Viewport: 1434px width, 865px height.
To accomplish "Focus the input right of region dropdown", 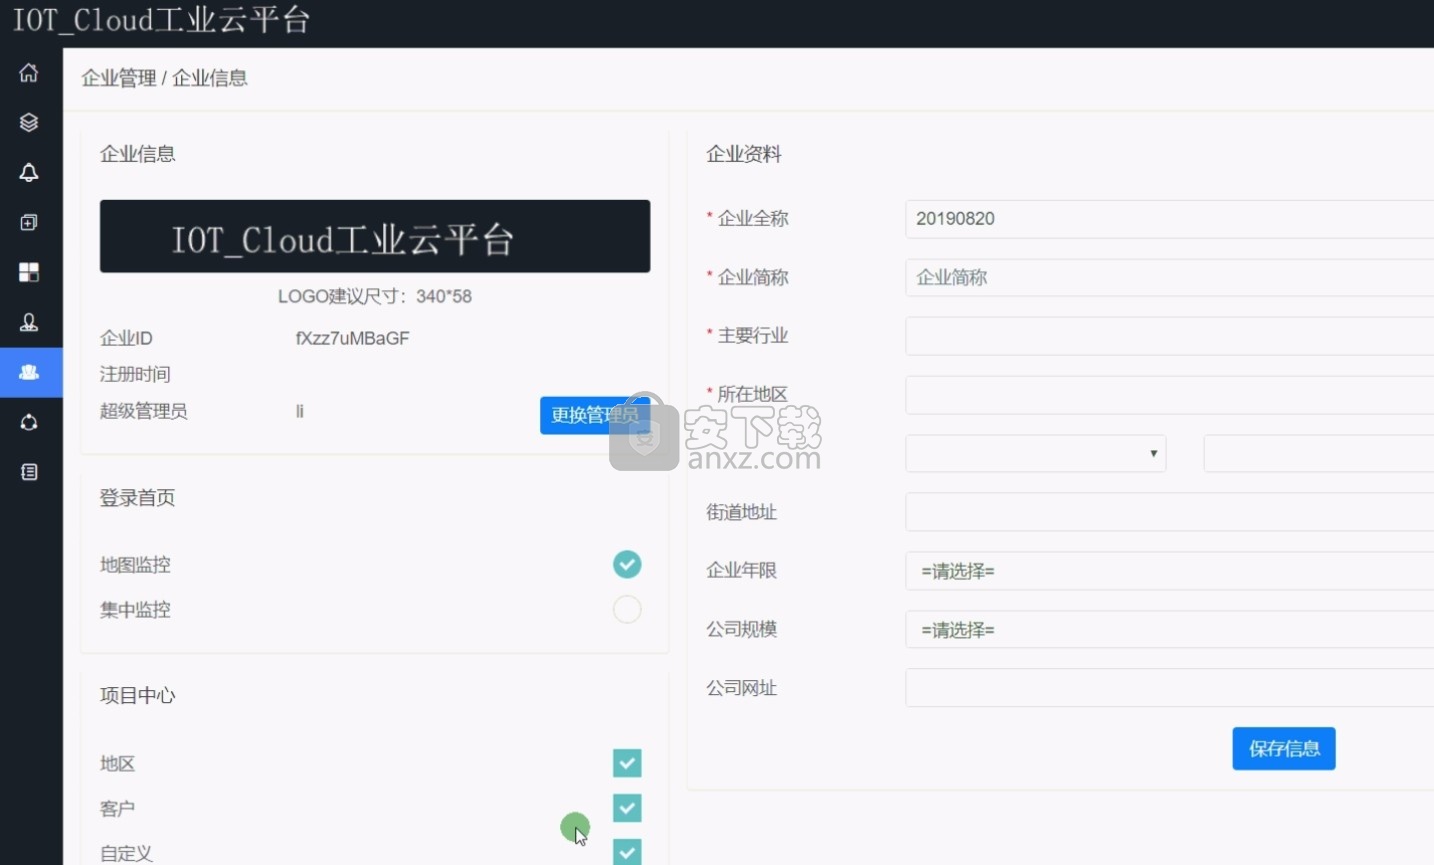I will click(1319, 453).
